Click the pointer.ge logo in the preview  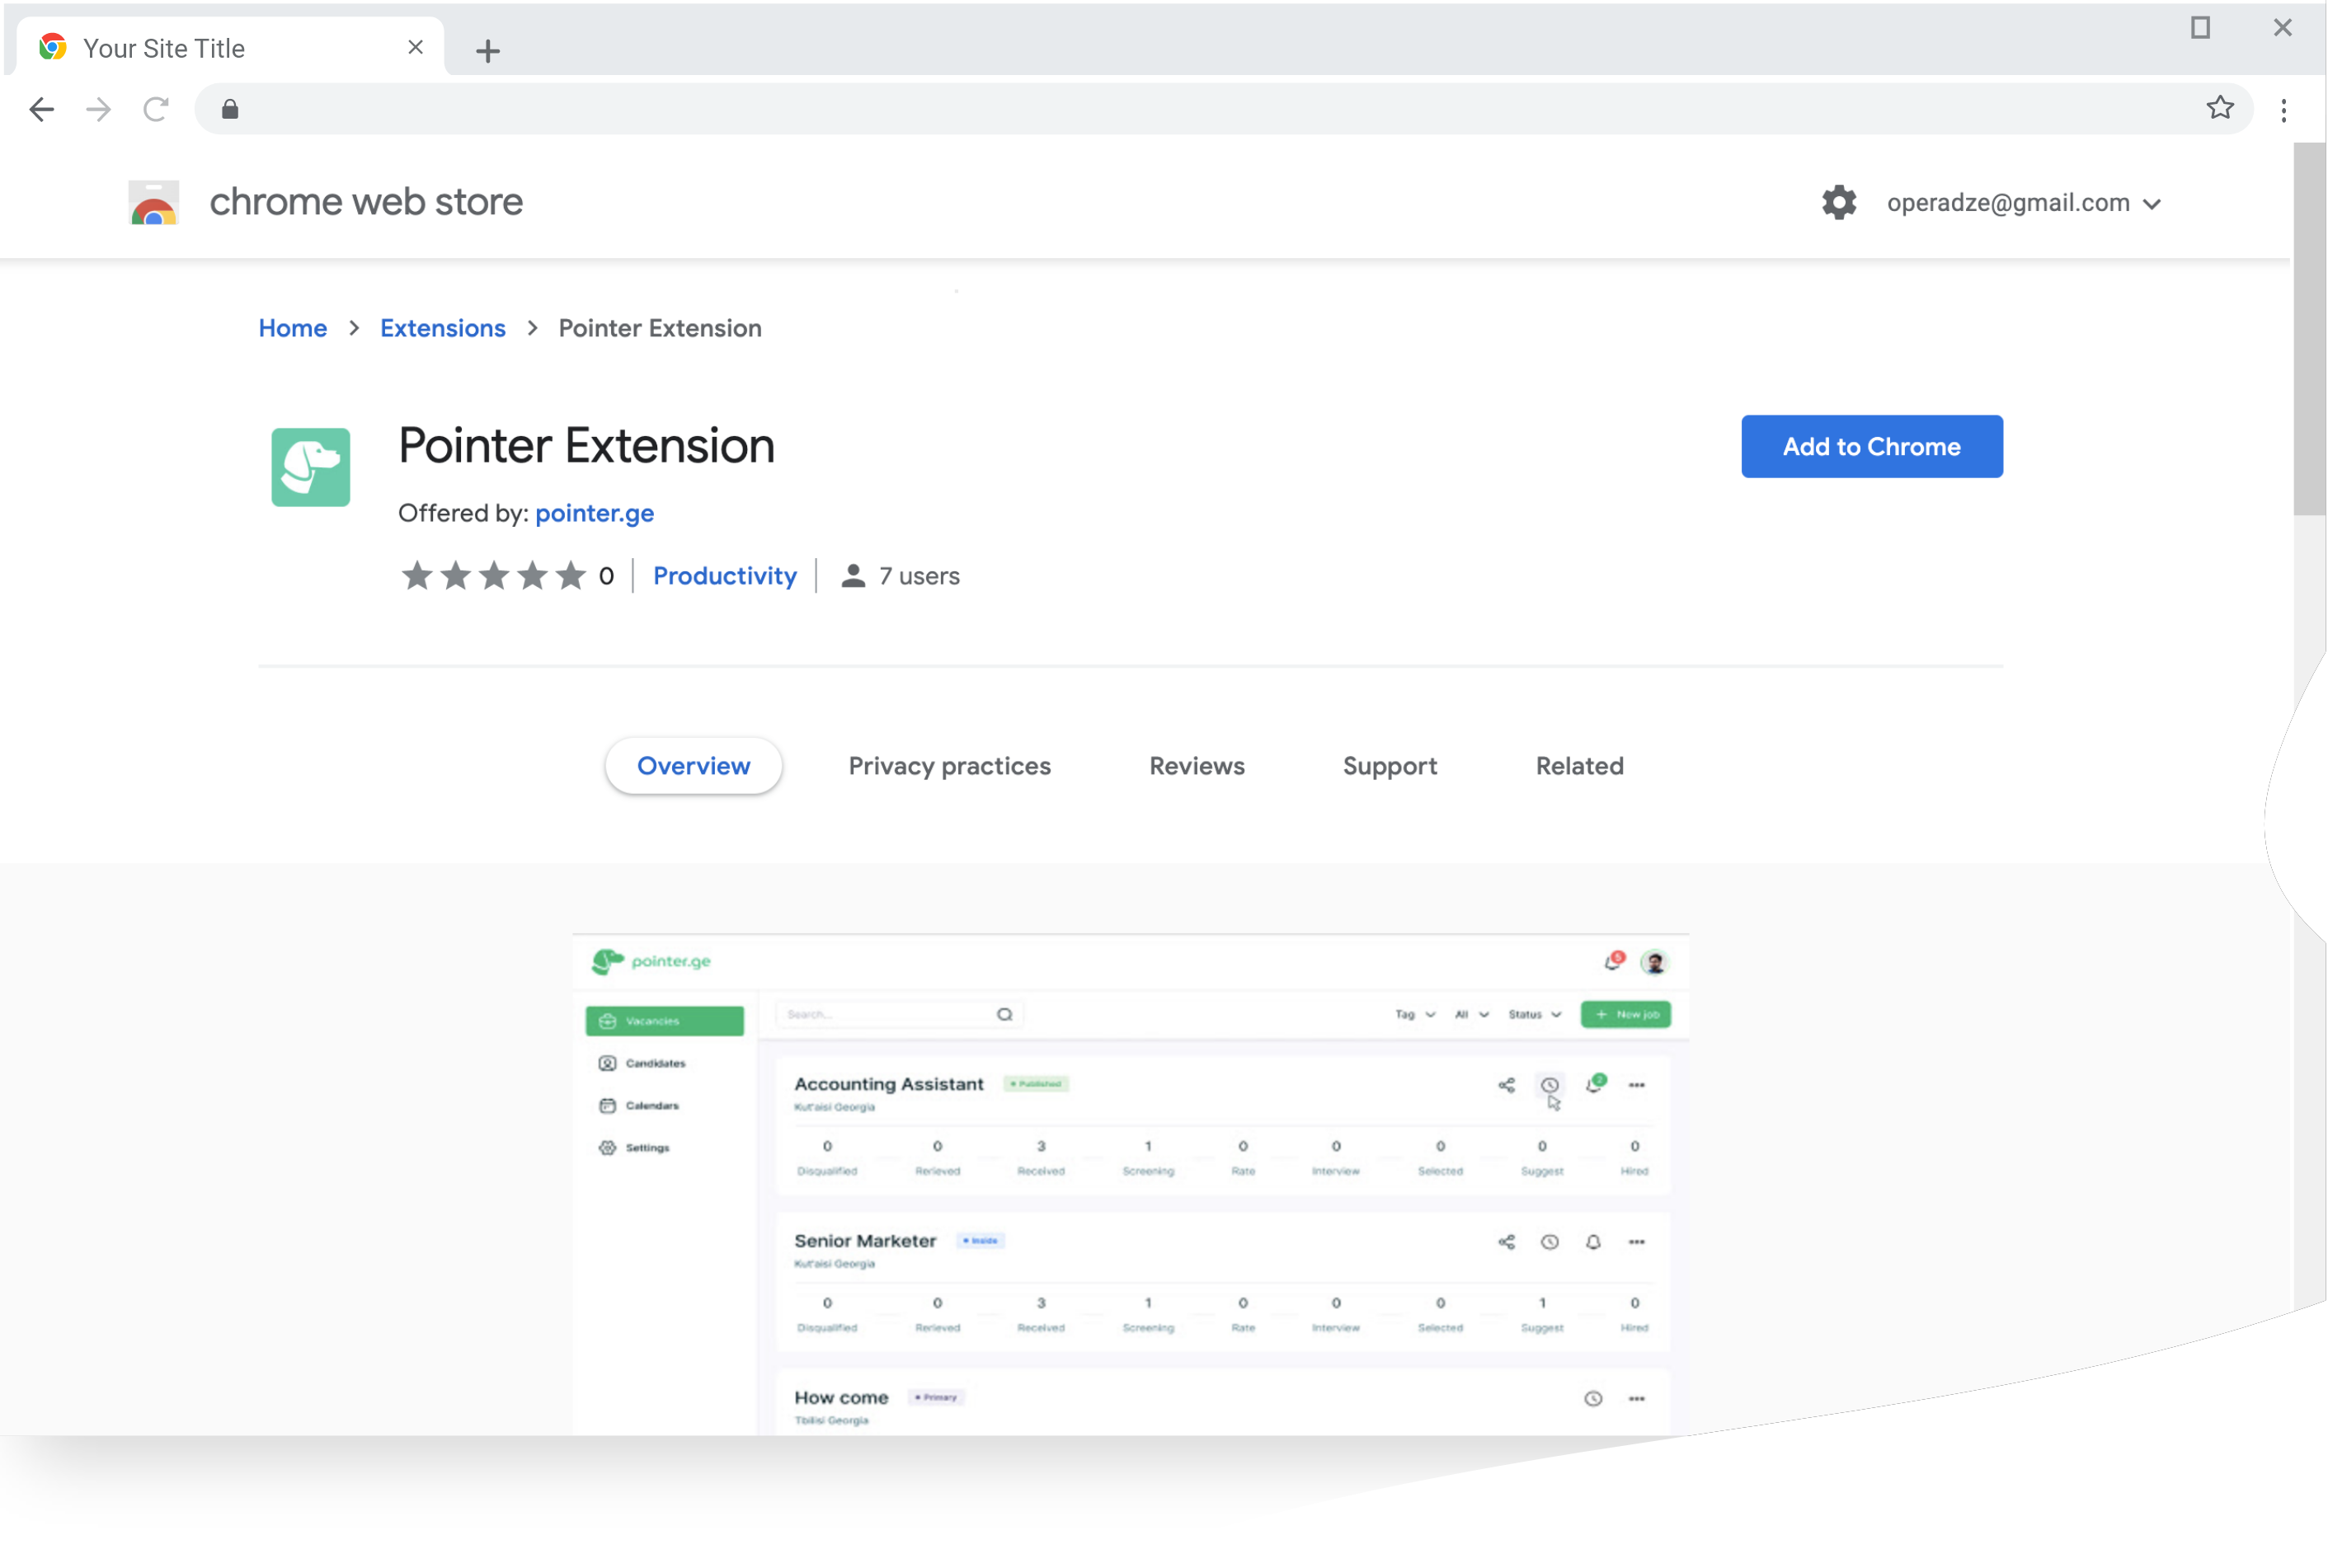pos(651,961)
